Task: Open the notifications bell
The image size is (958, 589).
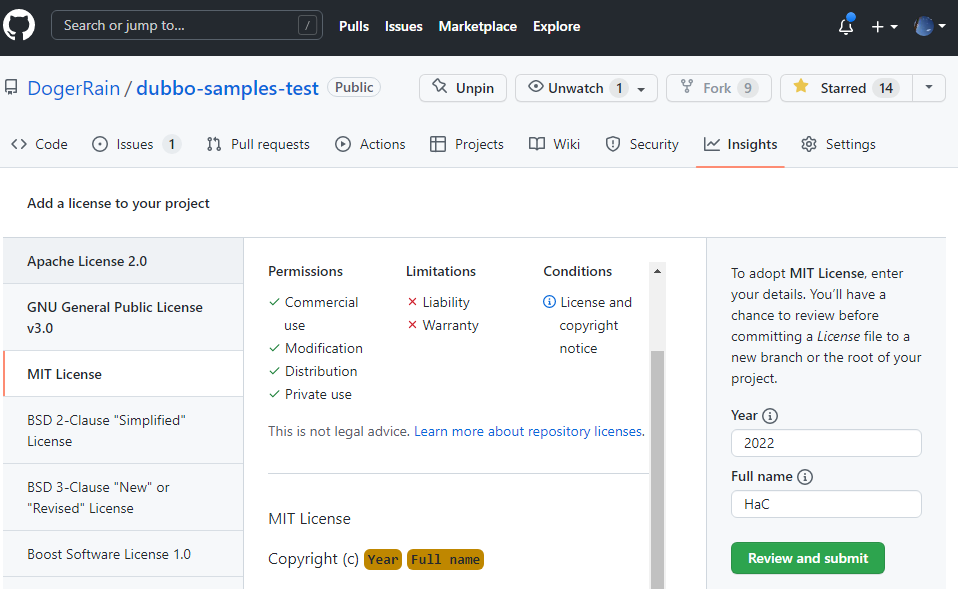Action: 846,27
